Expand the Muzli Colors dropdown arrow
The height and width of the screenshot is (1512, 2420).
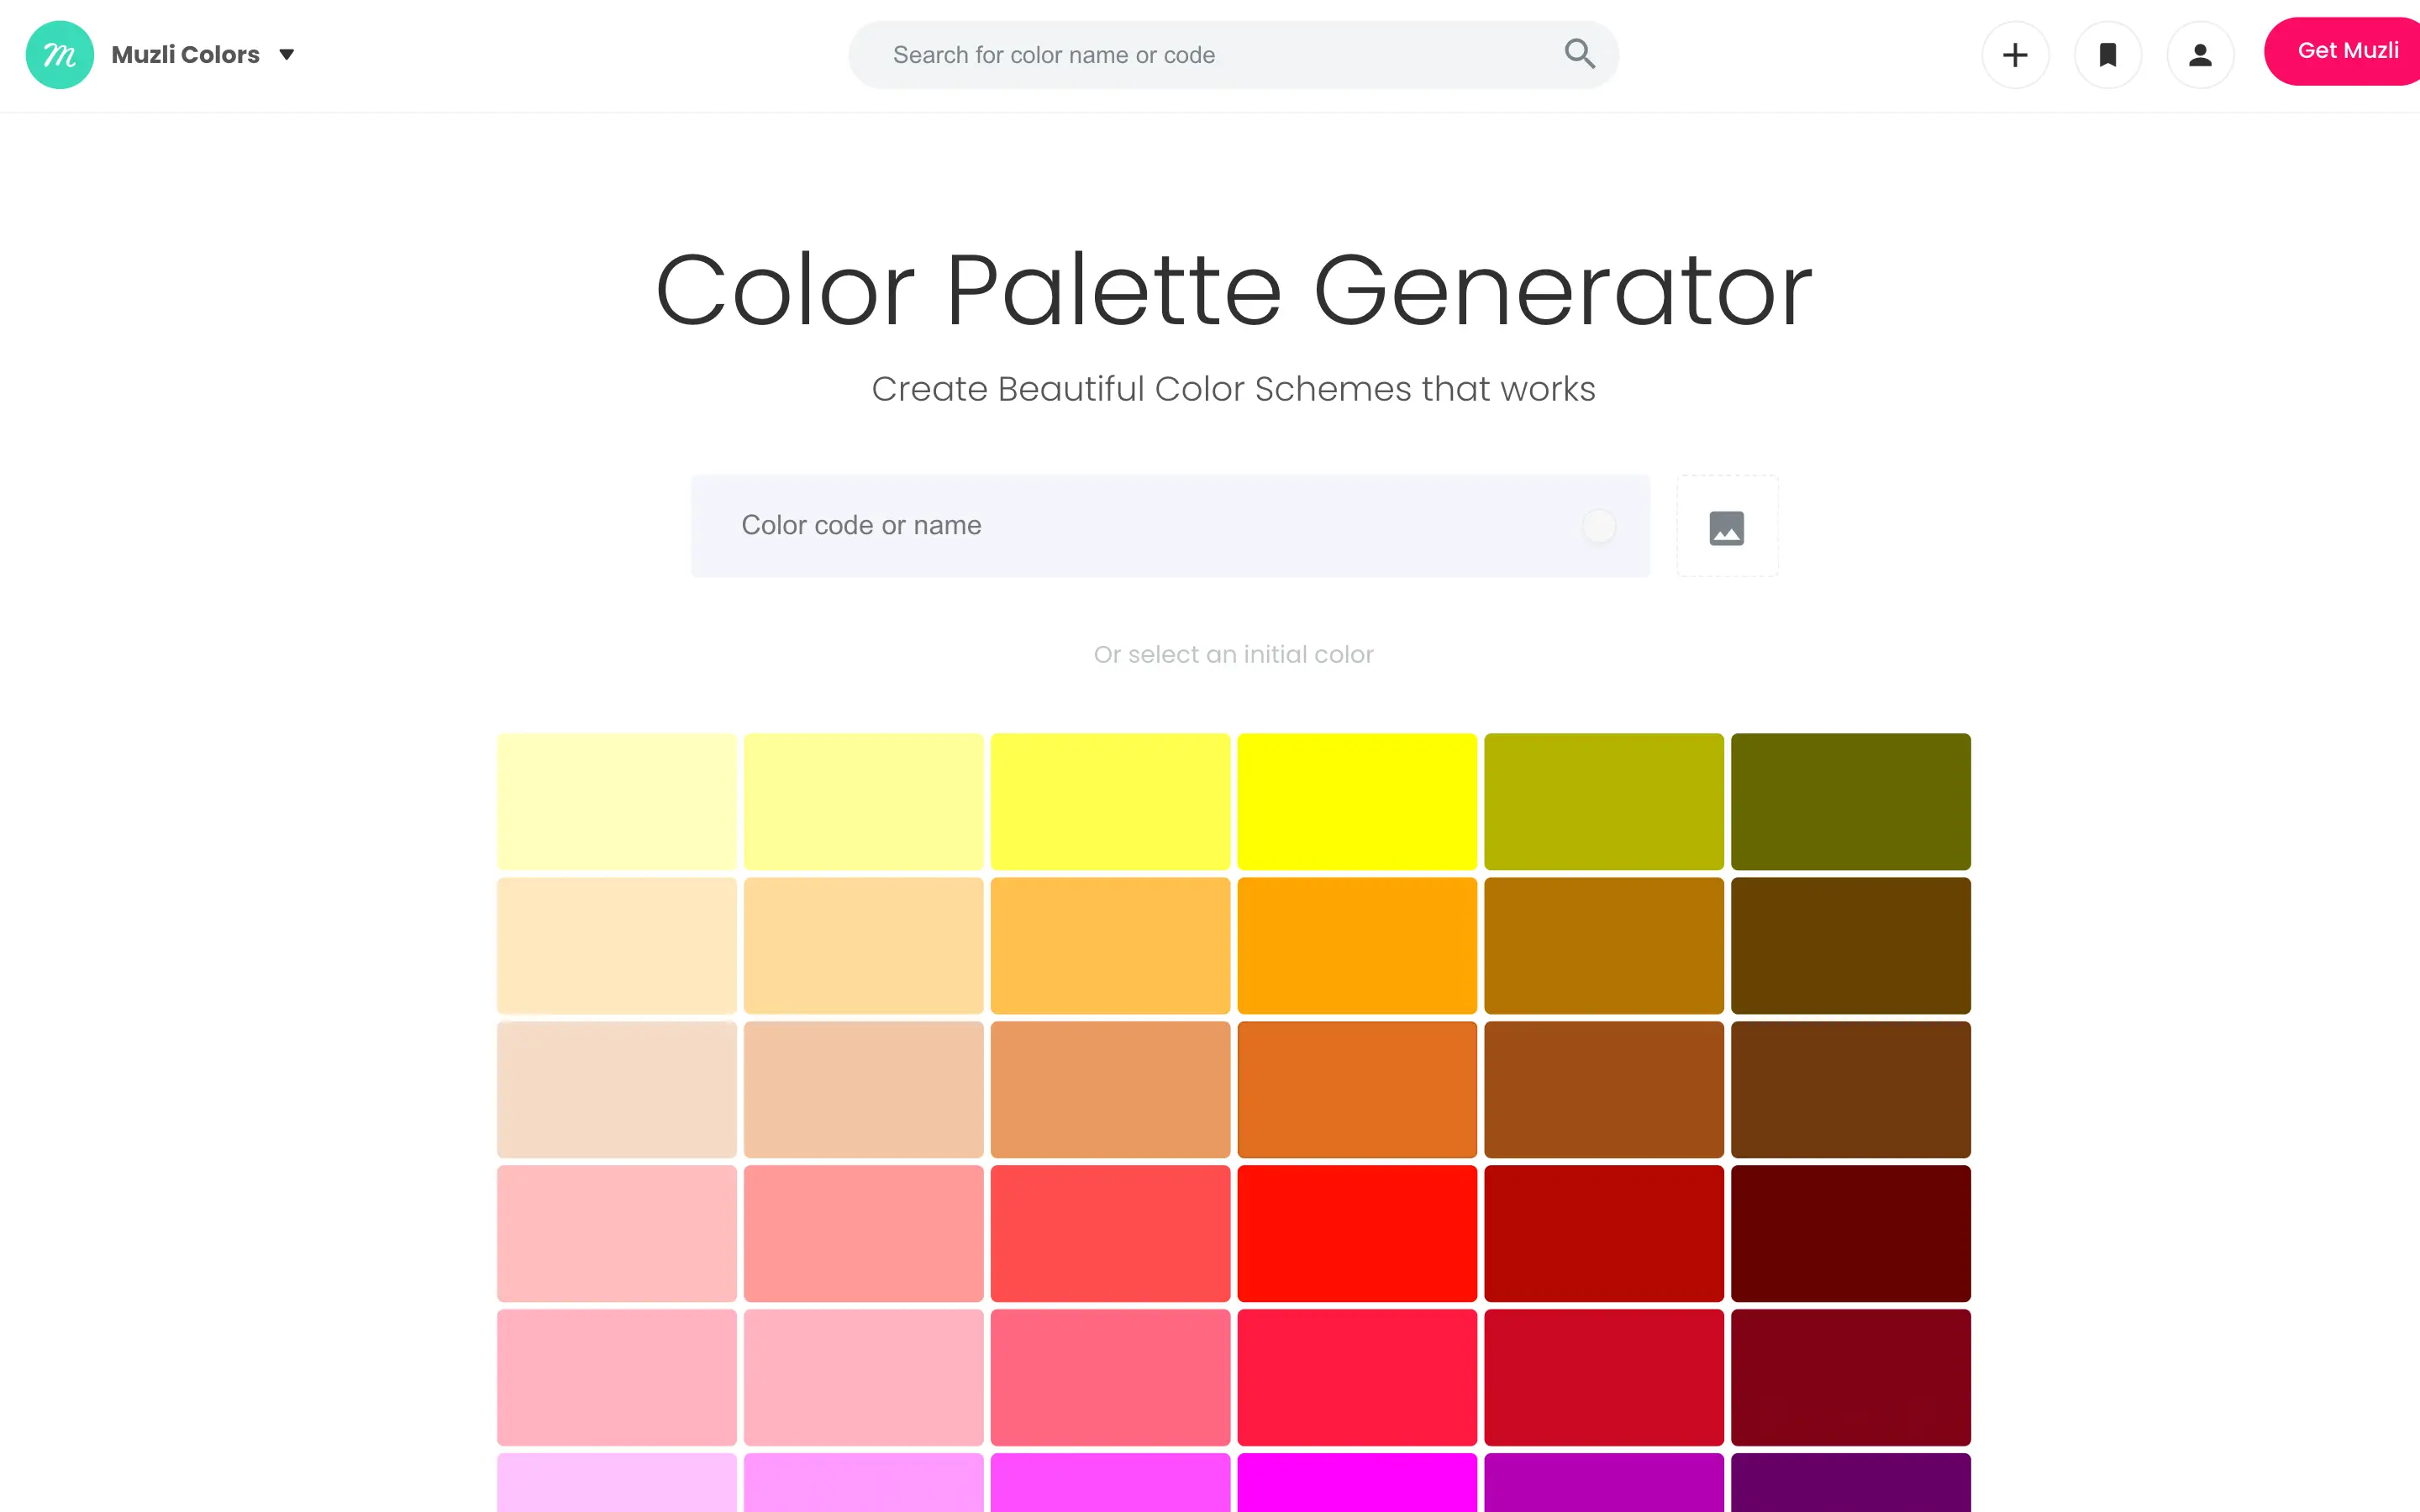[x=287, y=55]
